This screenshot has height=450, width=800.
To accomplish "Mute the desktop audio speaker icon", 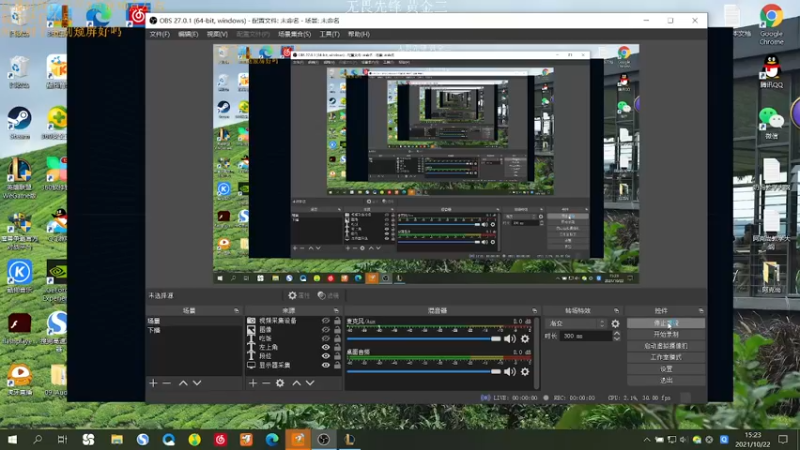I will pos(510,371).
